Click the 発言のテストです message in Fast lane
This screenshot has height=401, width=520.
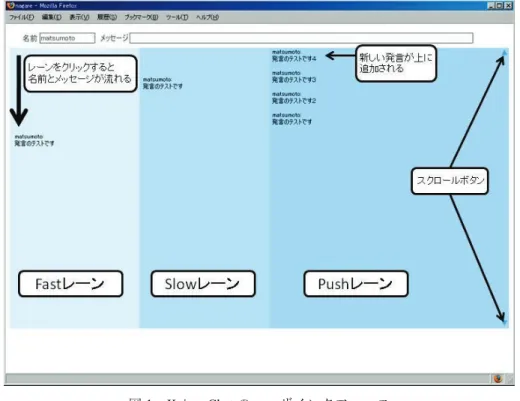point(34,143)
